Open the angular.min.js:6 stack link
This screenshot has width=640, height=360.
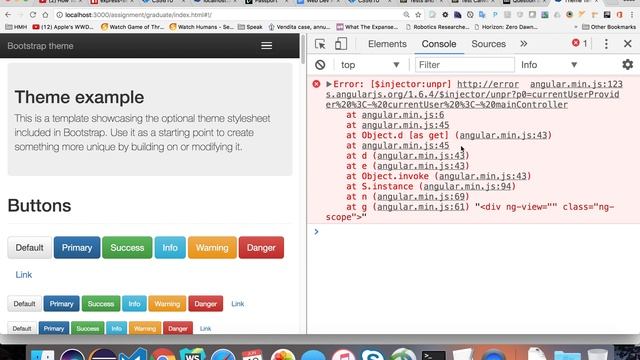point(402,115)
